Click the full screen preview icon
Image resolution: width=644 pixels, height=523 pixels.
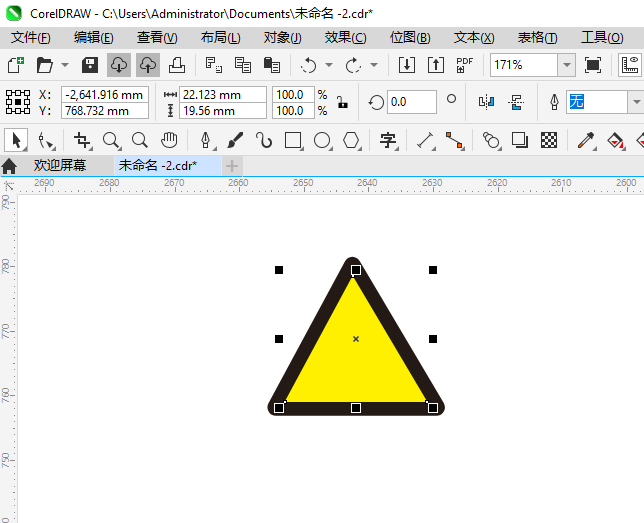click(x=593, y=65)
